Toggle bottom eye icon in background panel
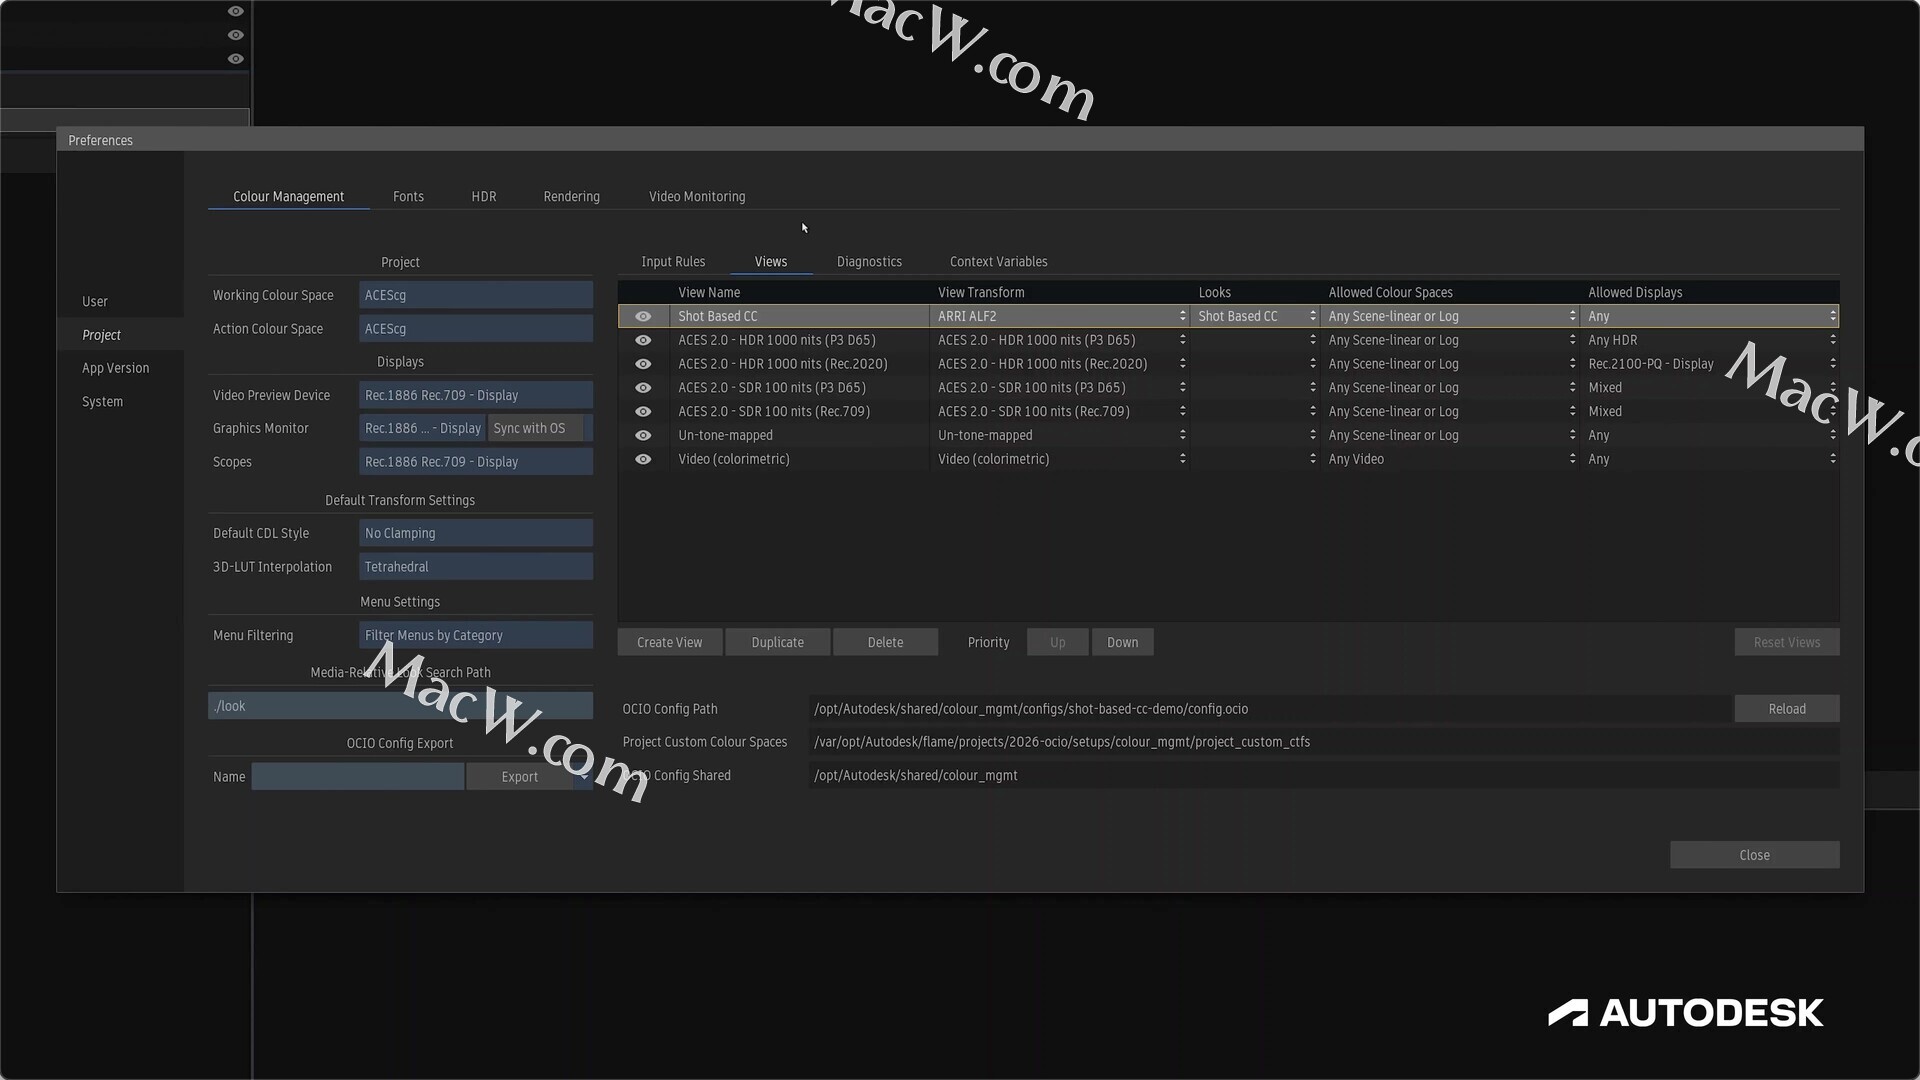This screenshot has height=1080, width=1920. 236,59
